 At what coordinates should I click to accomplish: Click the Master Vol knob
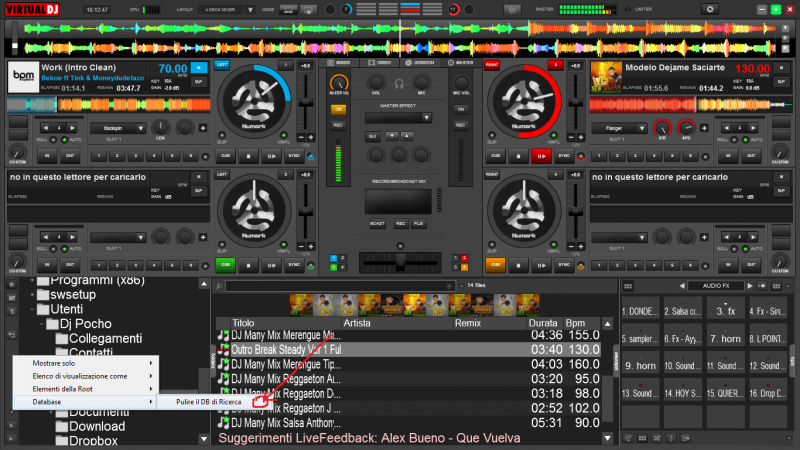[x=339, y=82]
